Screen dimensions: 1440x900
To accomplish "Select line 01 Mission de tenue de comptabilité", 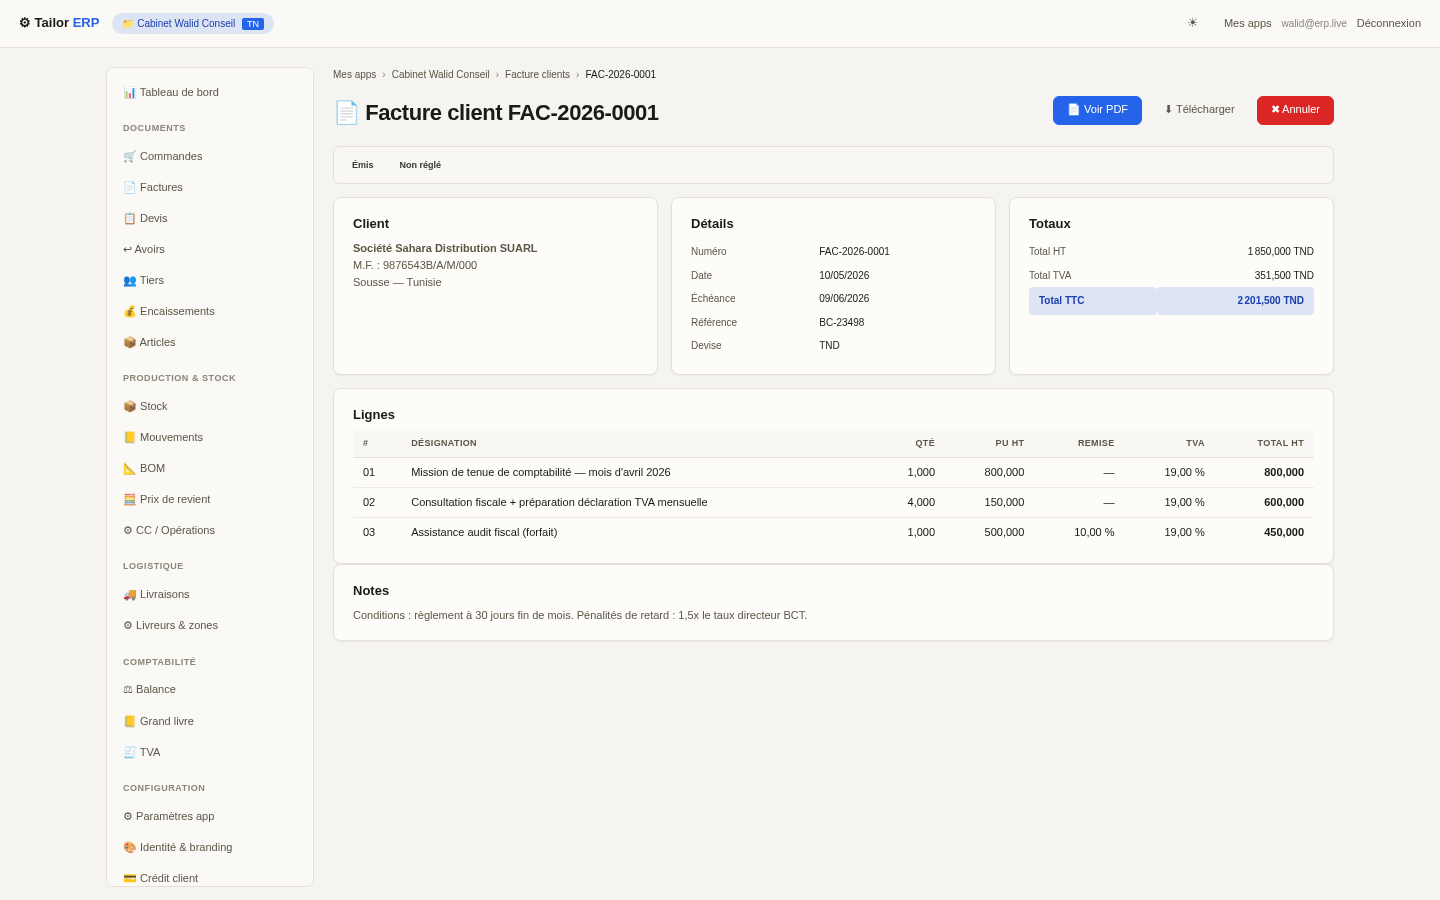I will pyautogui.click(x=540, y=472).
